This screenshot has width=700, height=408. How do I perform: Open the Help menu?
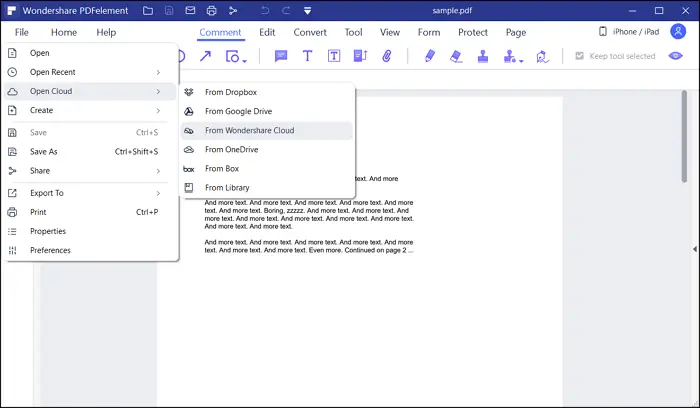coord(106,32)
